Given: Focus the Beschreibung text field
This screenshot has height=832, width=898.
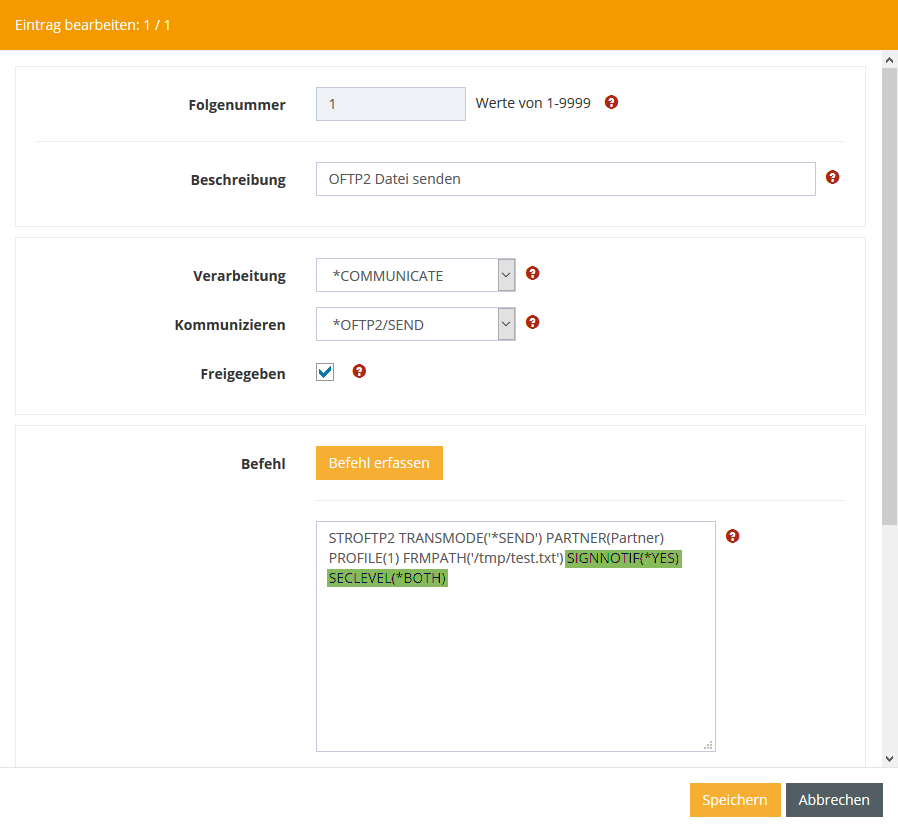Looking at the screenshot, I should pyautogui.click(x=565, y=179).
